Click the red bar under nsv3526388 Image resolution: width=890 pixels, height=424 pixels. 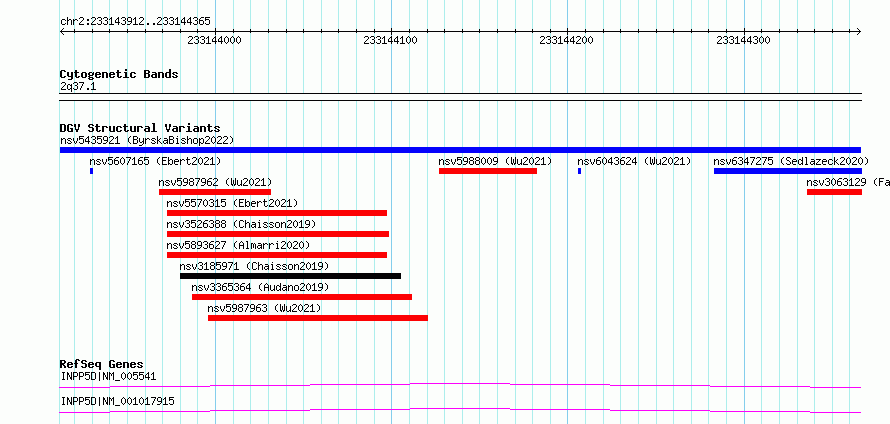click(278, 234)
